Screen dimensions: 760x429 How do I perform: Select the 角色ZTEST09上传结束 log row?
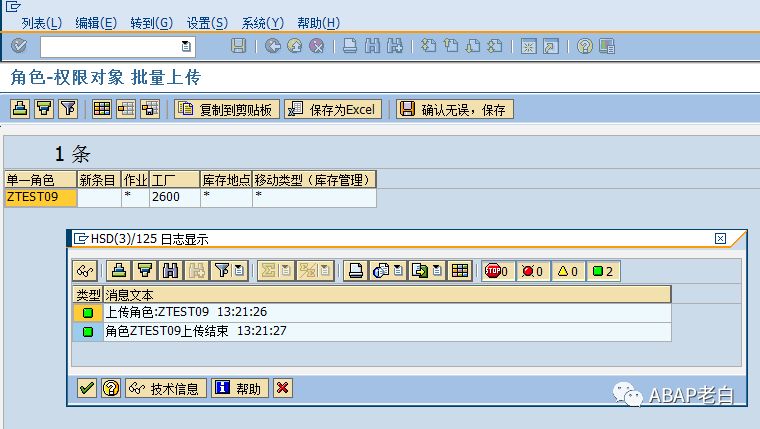point(372,332)
